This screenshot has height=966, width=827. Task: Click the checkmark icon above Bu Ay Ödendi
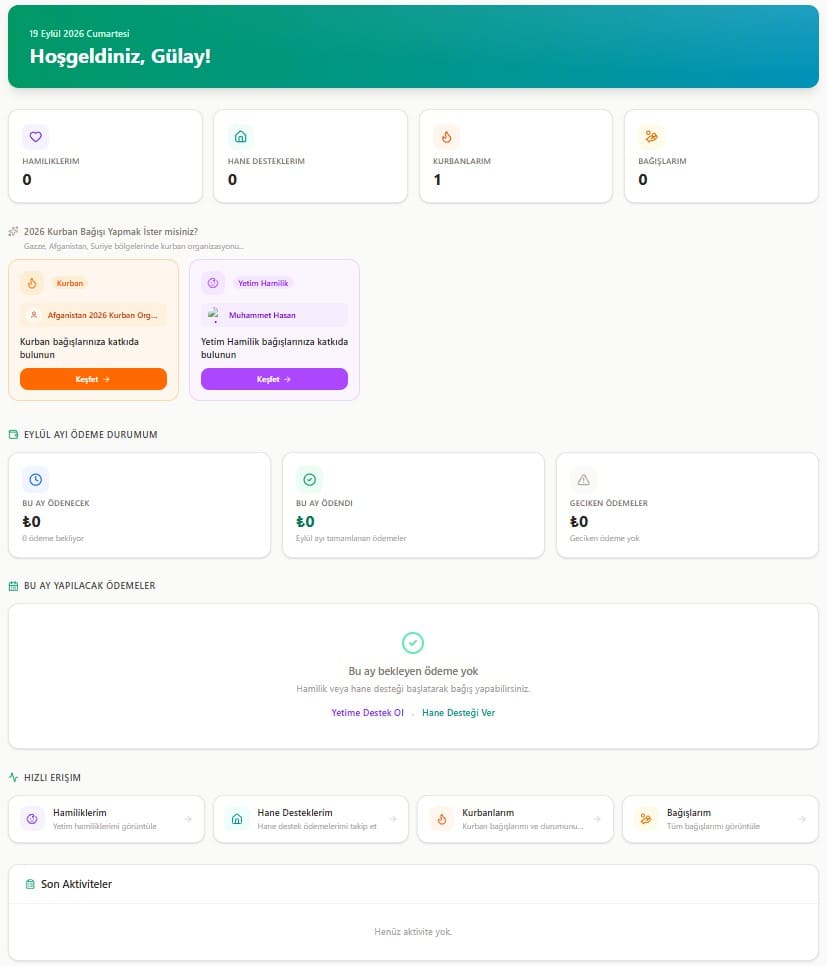point(309,479)
